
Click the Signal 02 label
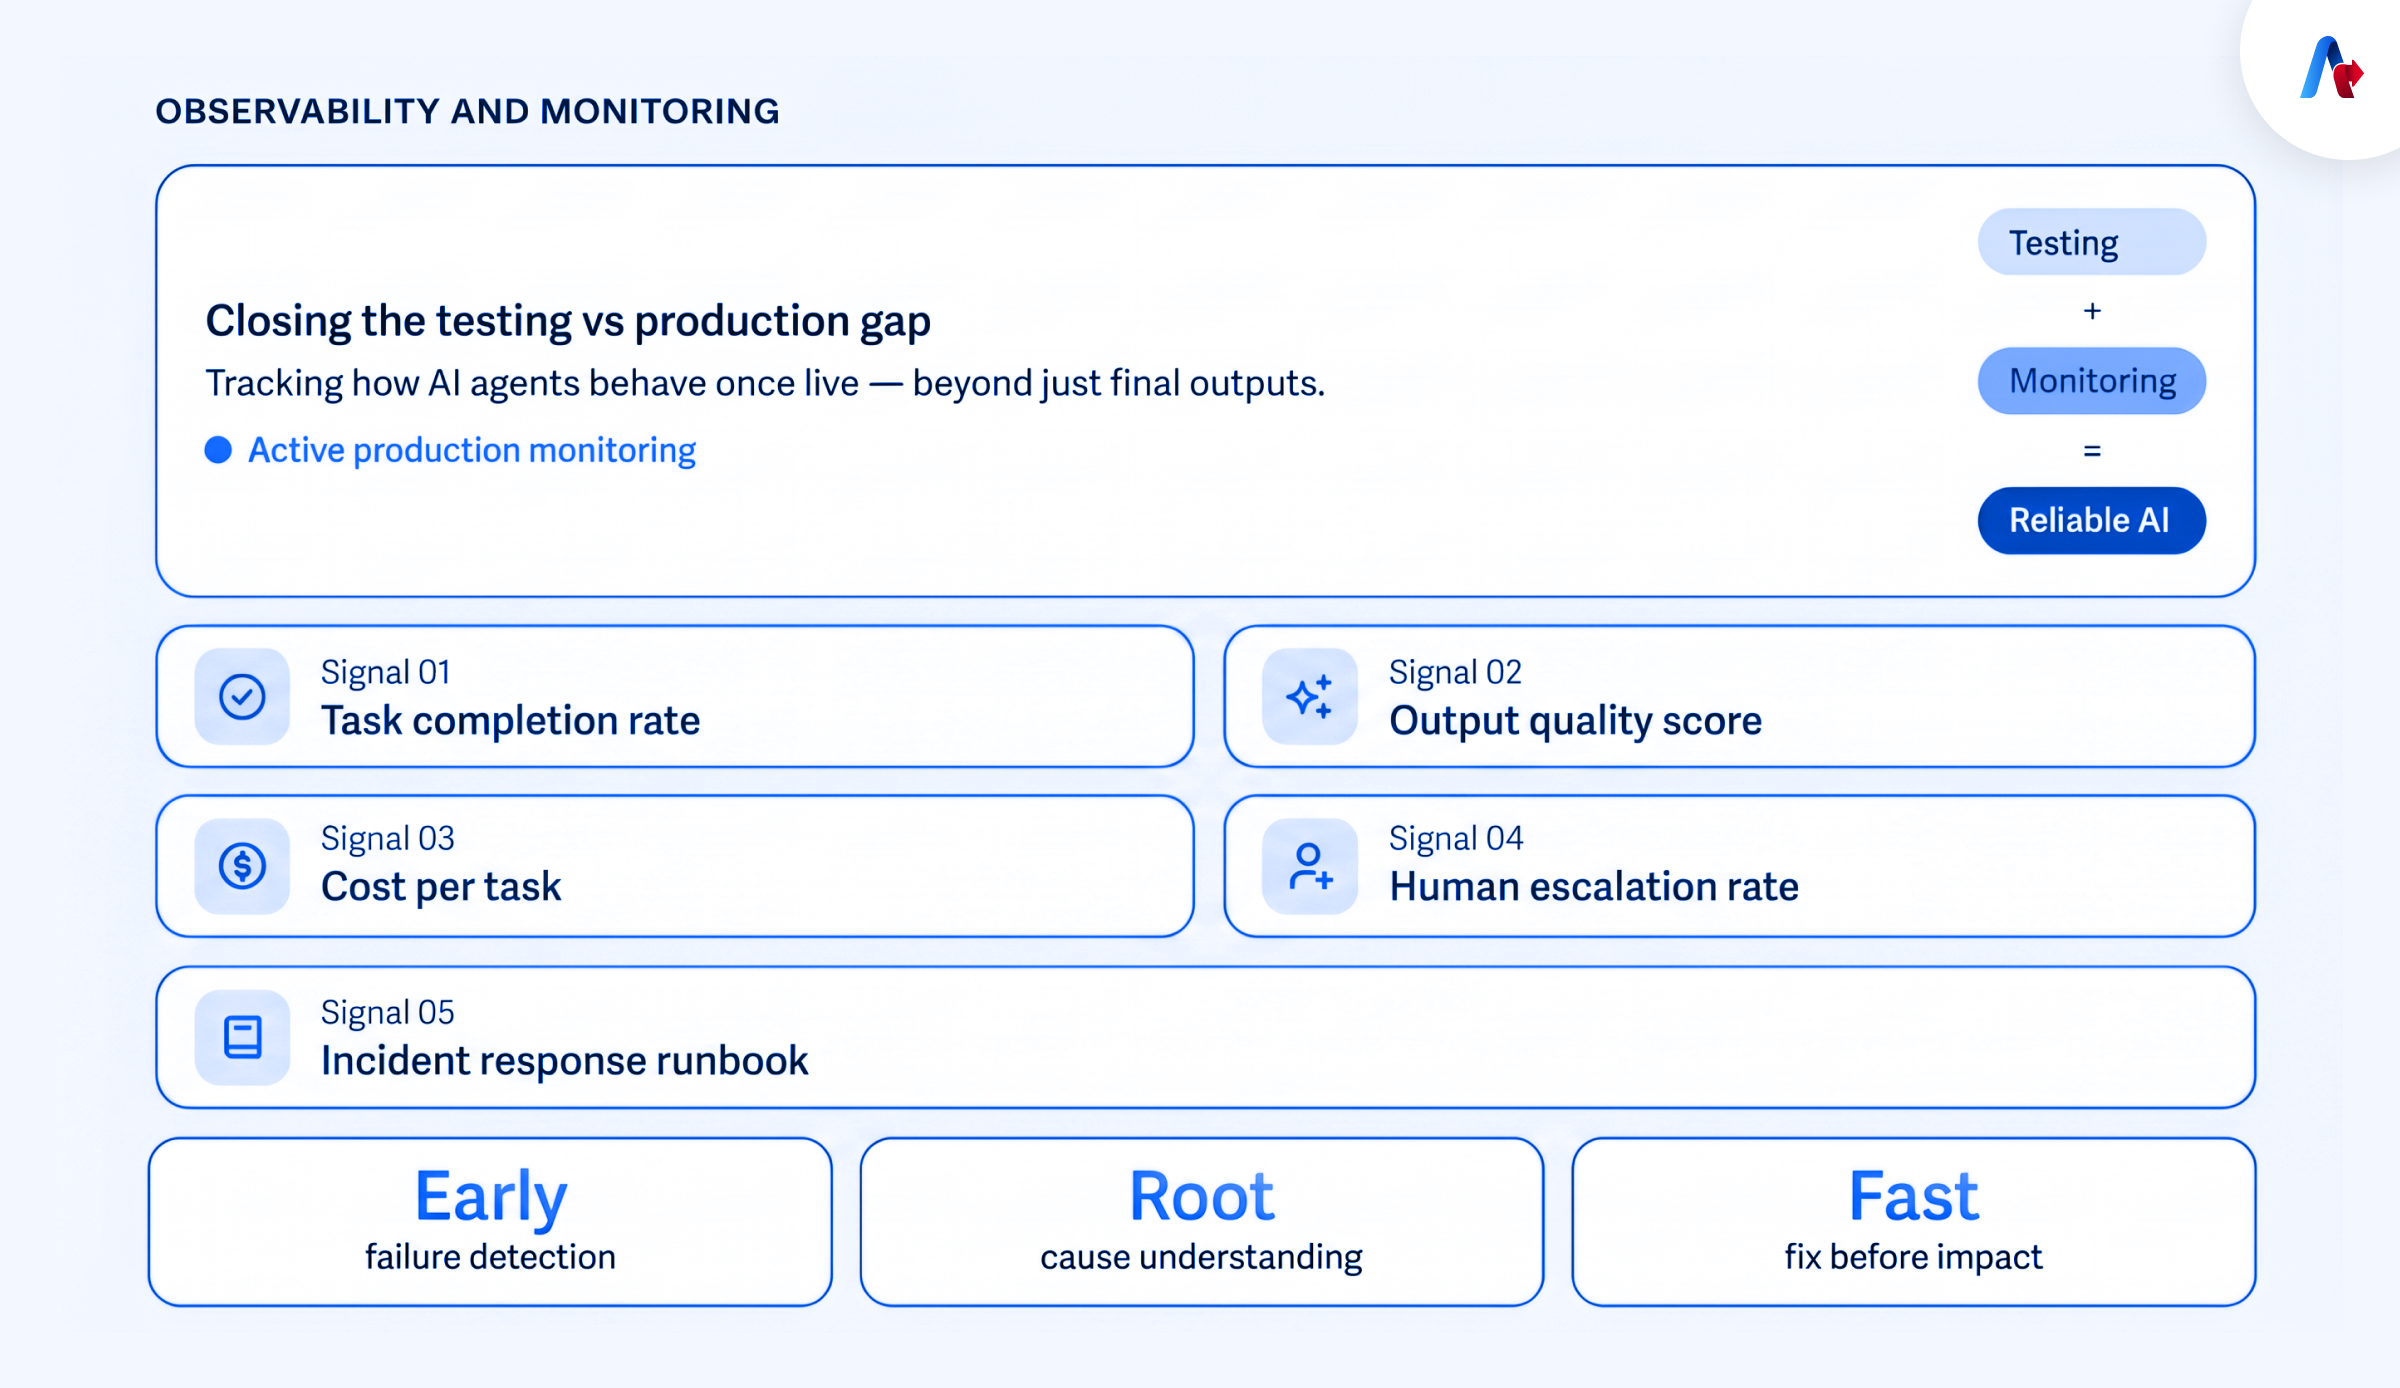(x=1455, y=672)
